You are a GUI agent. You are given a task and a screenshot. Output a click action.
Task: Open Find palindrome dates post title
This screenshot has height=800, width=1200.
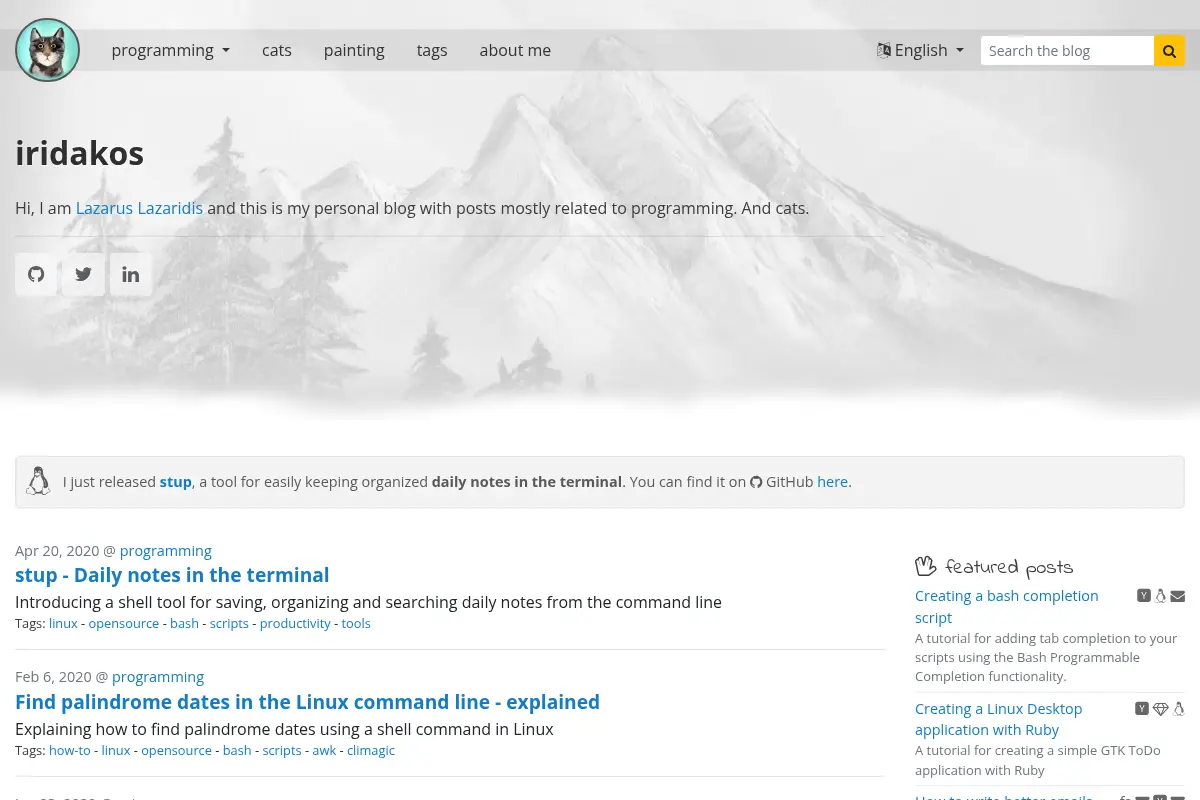(307, 702)
